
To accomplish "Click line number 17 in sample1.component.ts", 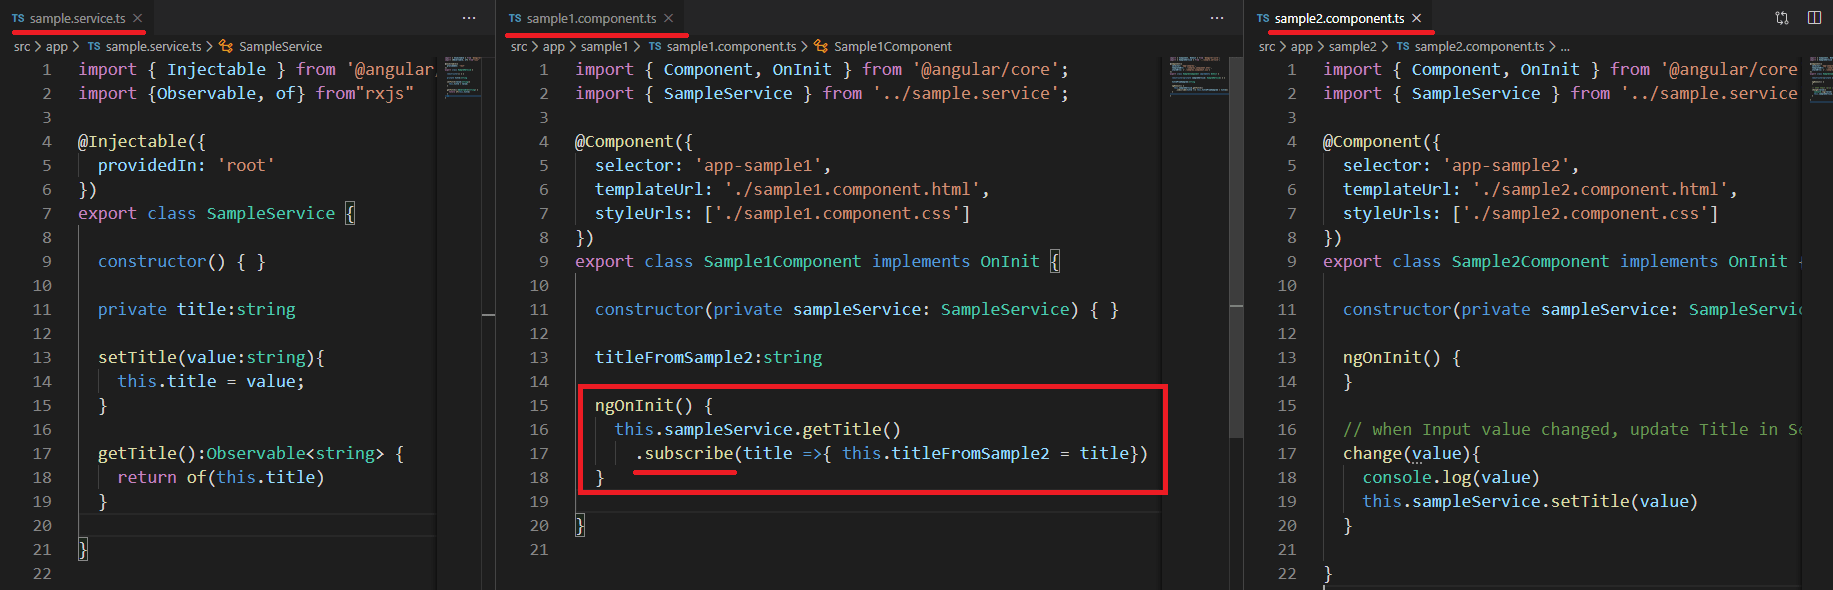I will 538,453.
